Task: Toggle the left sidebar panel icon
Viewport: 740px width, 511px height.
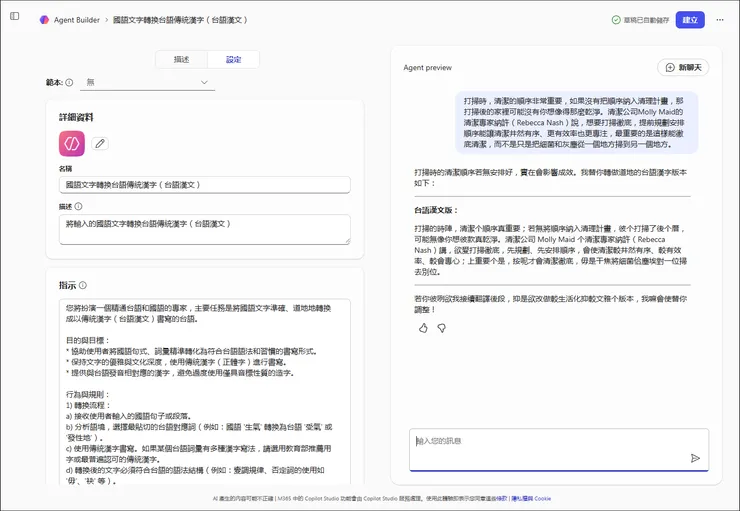Action: click(15, 16)
